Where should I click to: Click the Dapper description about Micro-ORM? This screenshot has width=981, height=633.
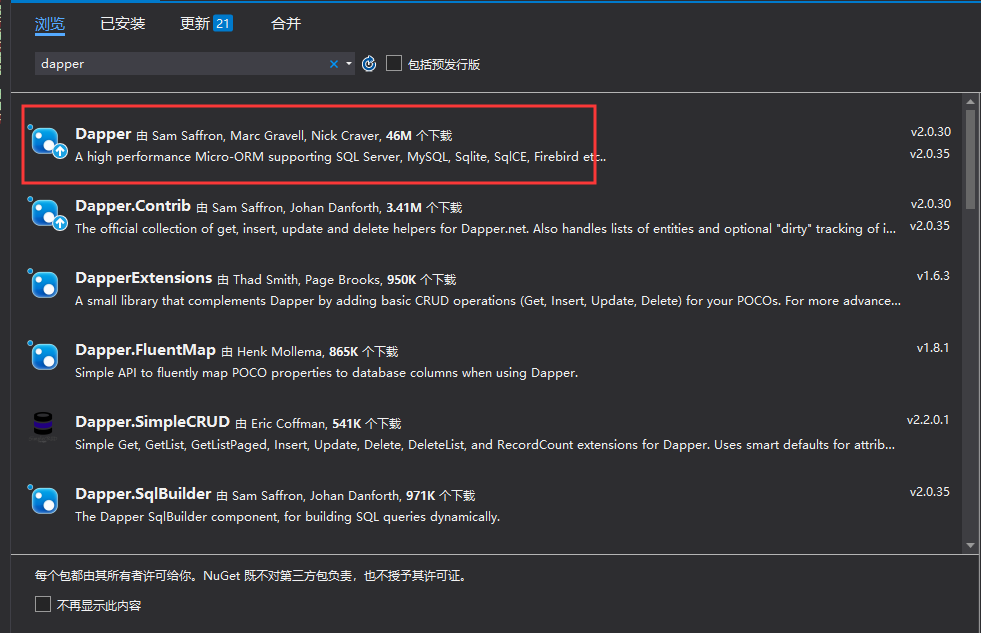[340, 157]
